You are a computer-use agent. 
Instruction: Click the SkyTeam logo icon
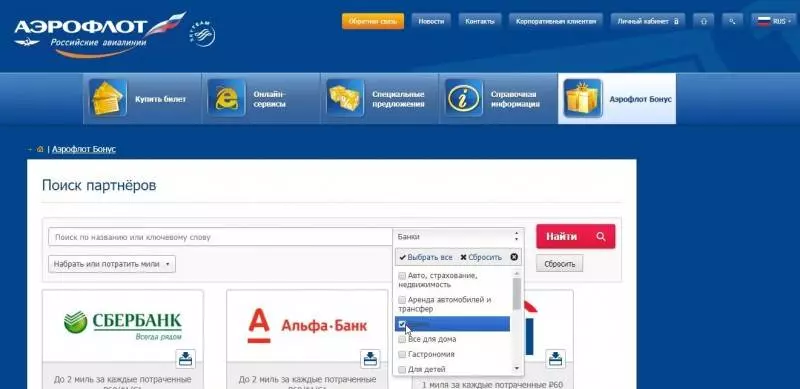[203, 34]
